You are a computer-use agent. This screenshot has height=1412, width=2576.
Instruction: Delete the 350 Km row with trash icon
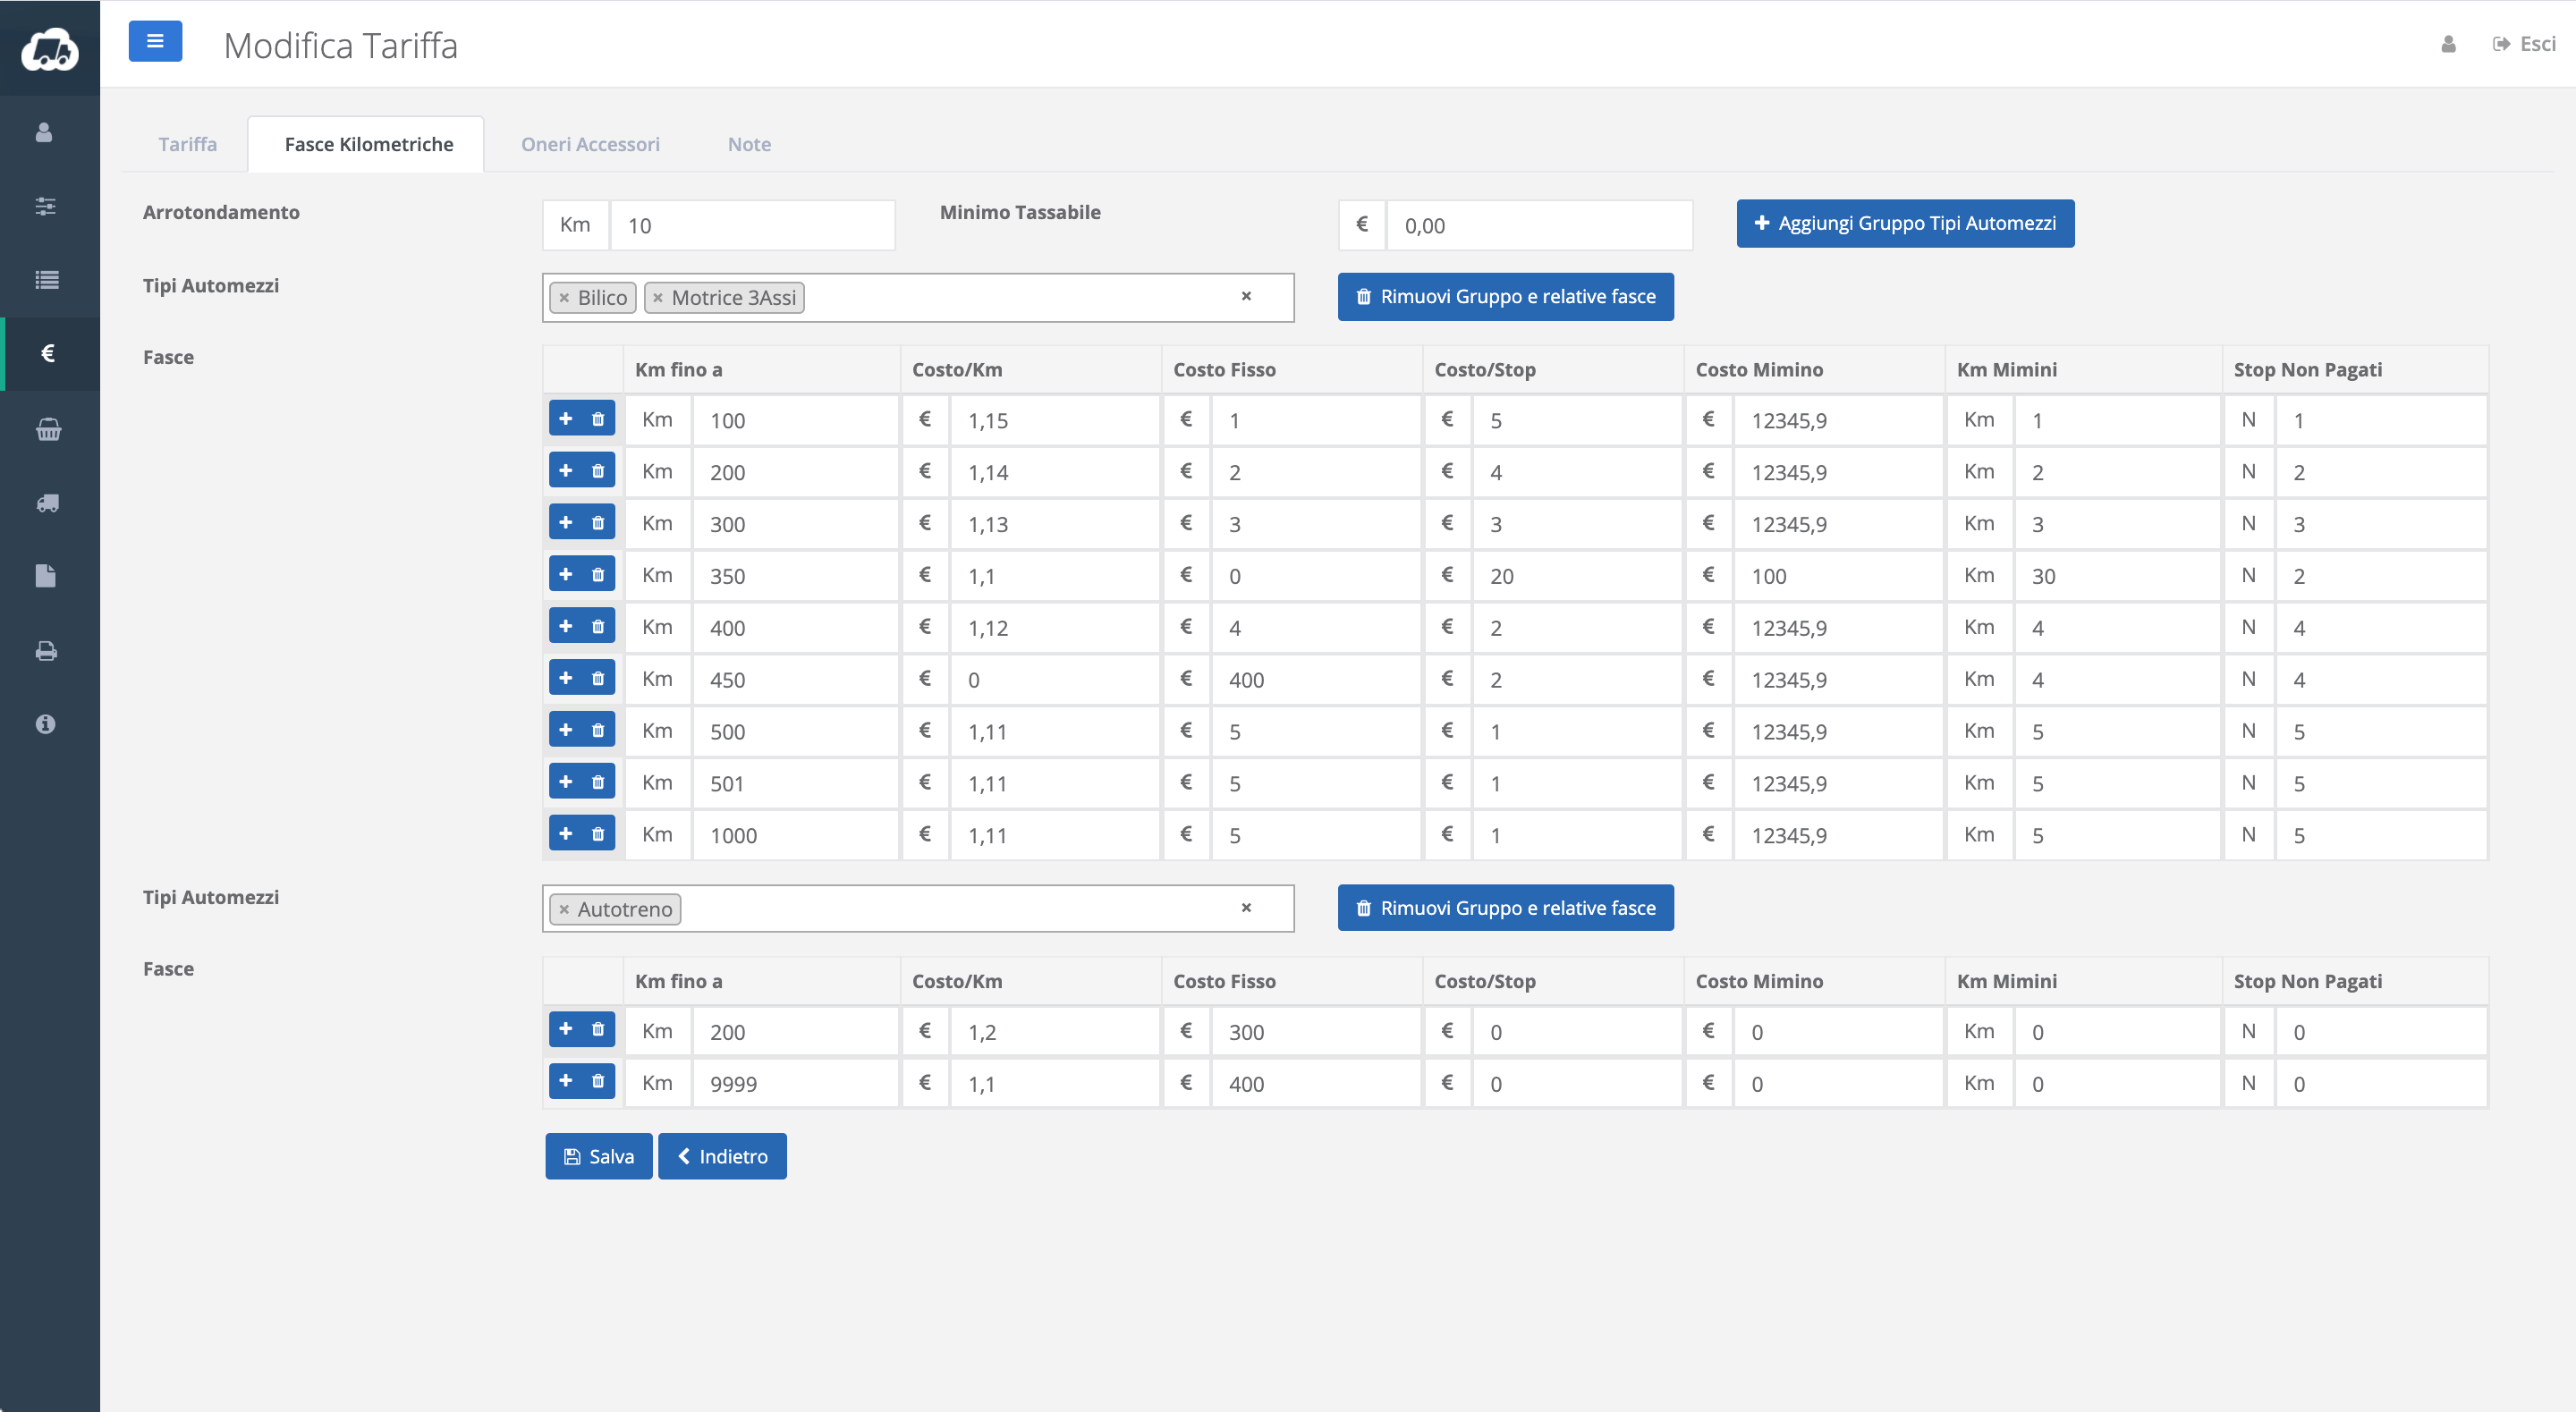pos(598,575)
